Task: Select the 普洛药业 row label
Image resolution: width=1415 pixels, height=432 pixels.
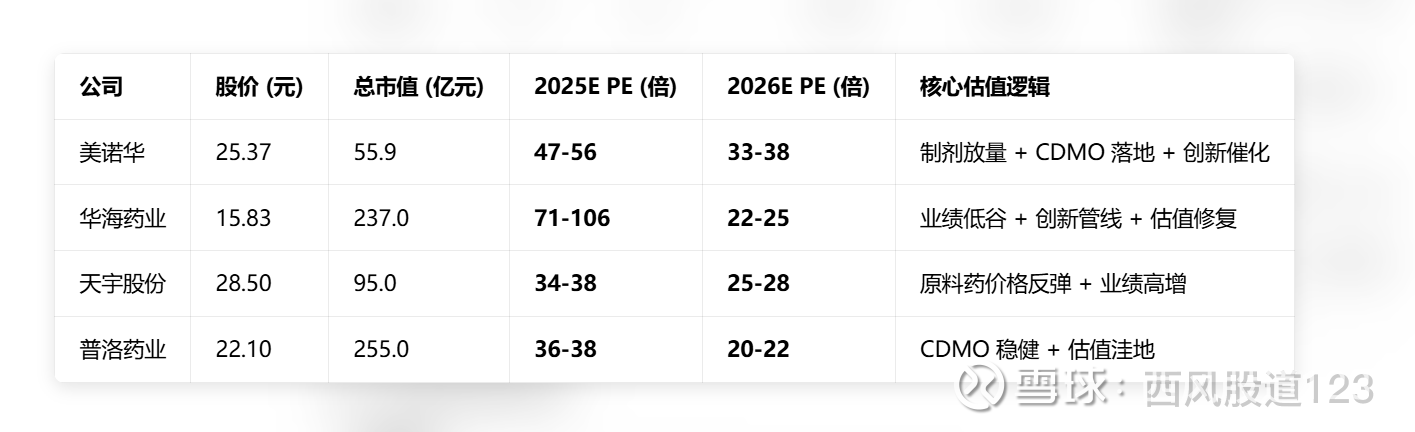Action: (x=122, y=349)
